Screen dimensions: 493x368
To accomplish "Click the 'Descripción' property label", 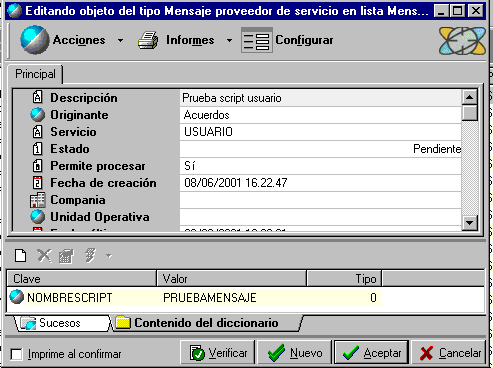I will click(x=84, y=98).
